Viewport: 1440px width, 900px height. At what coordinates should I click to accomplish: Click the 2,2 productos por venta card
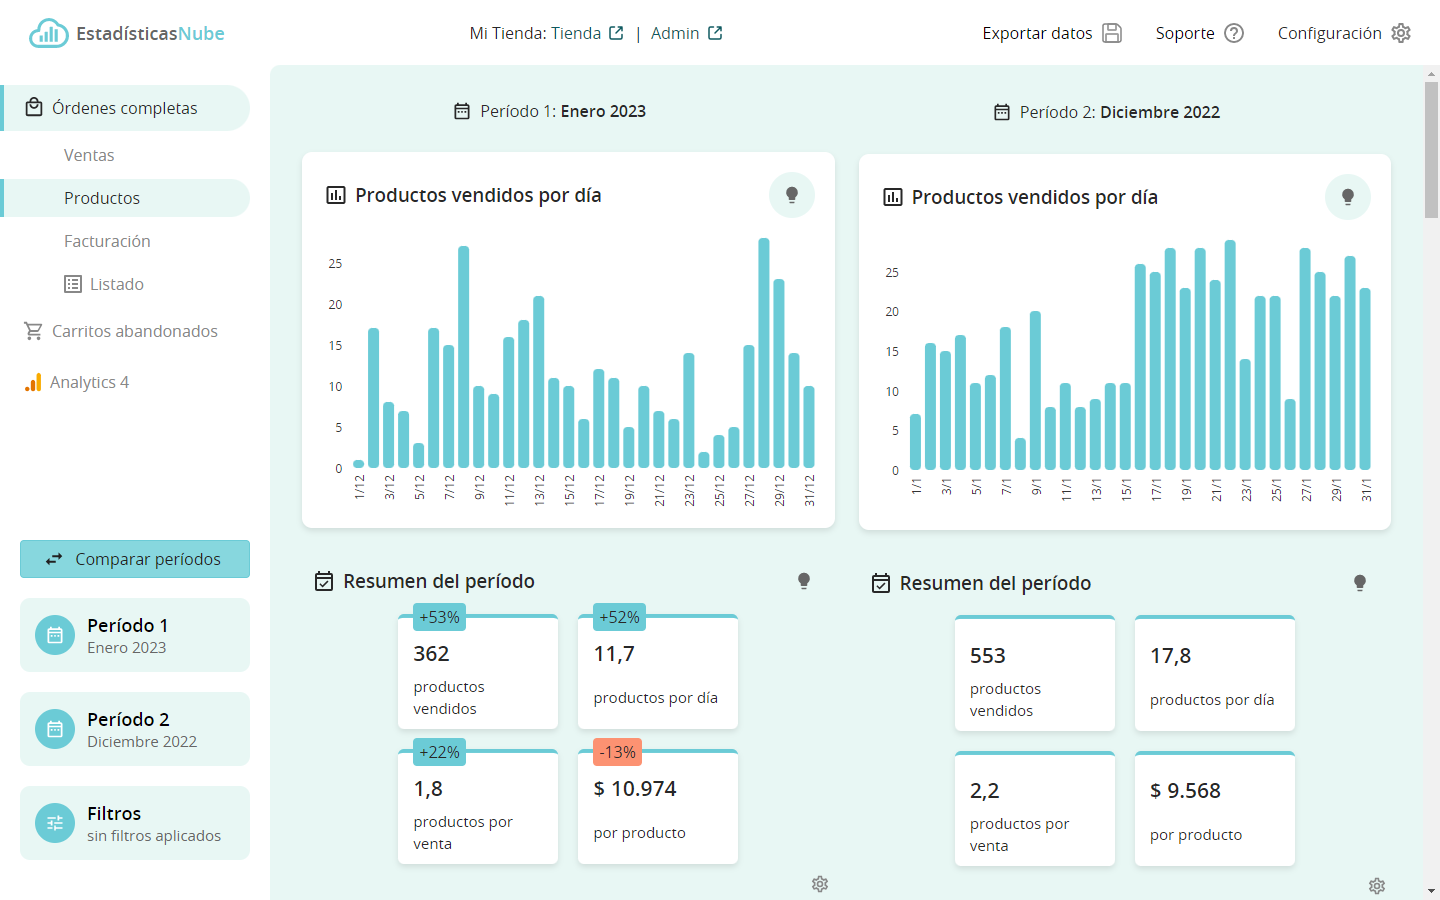pos(1035,808)
